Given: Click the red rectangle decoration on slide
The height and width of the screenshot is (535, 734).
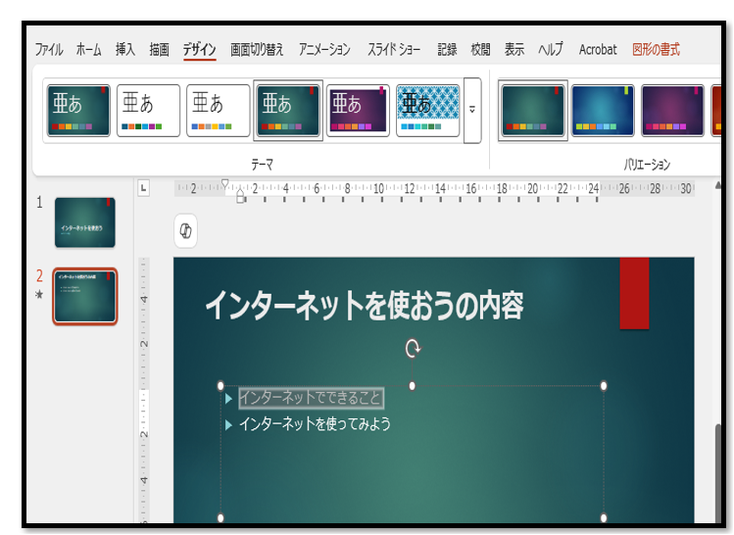Looking at the screenshot, I should [x=634, y=293].
